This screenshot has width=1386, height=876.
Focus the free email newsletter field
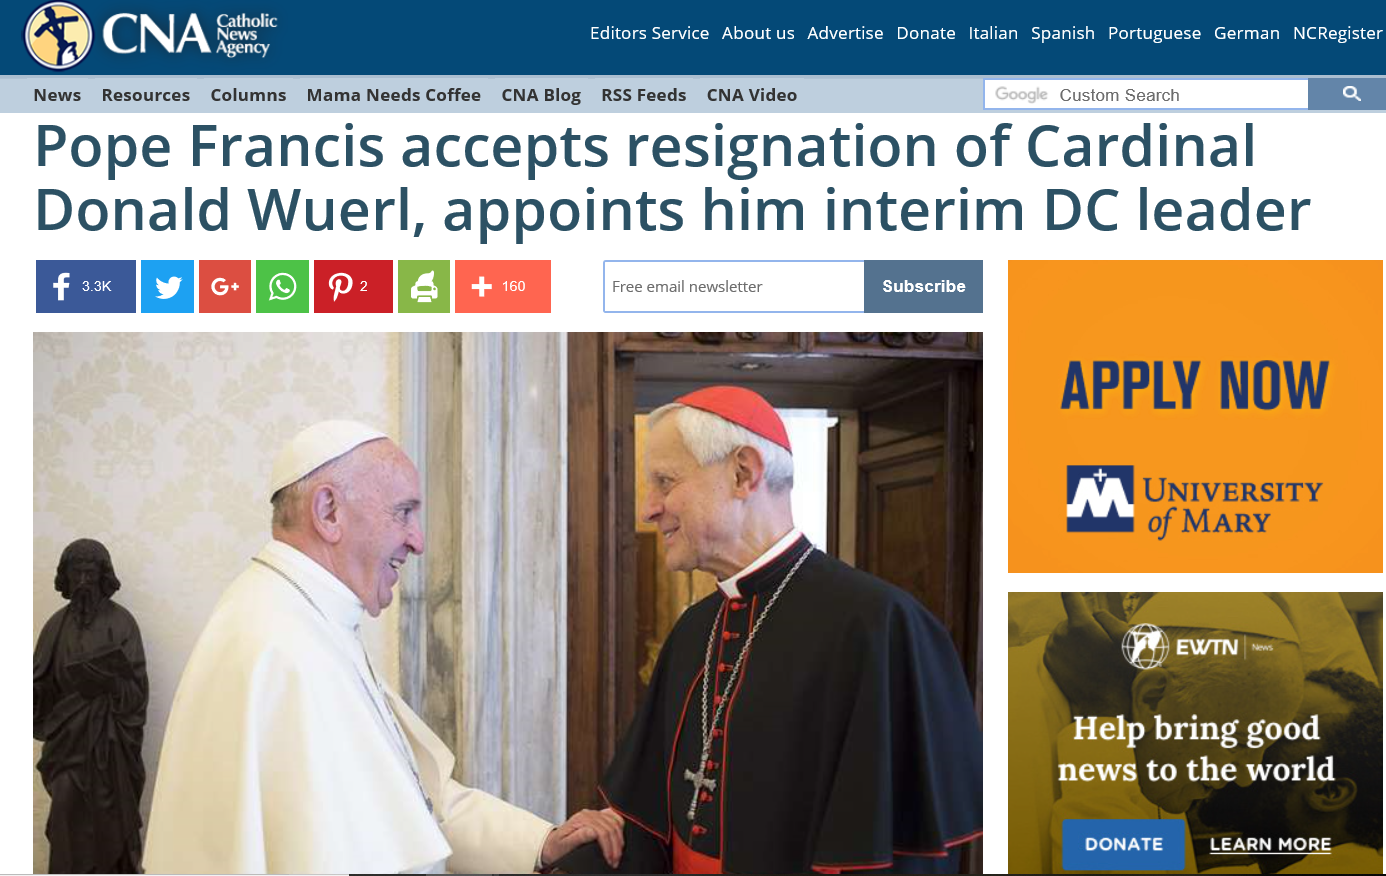coord(734,286)
